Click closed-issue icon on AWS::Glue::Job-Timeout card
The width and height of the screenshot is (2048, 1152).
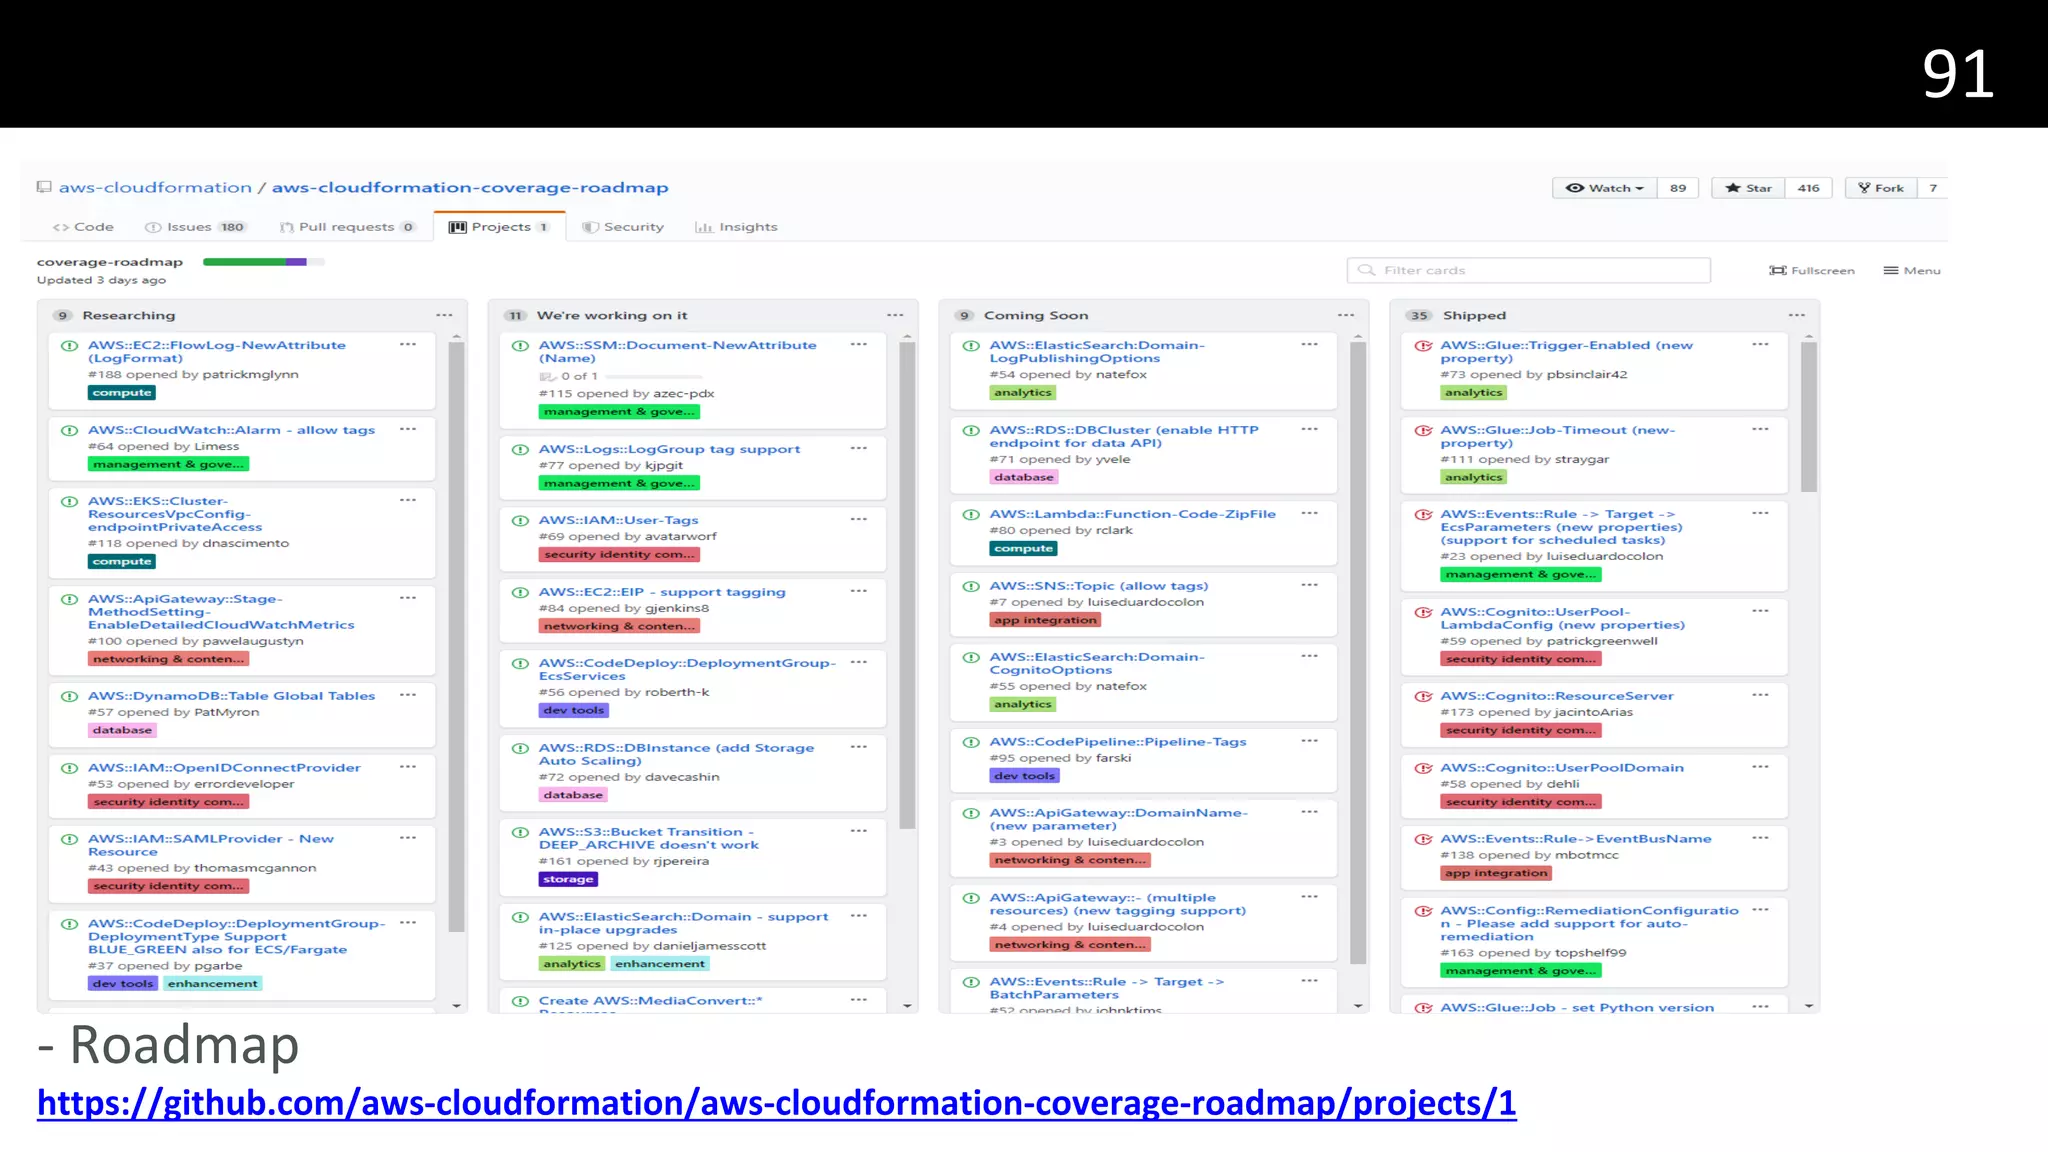click(x=1422, y=431)
